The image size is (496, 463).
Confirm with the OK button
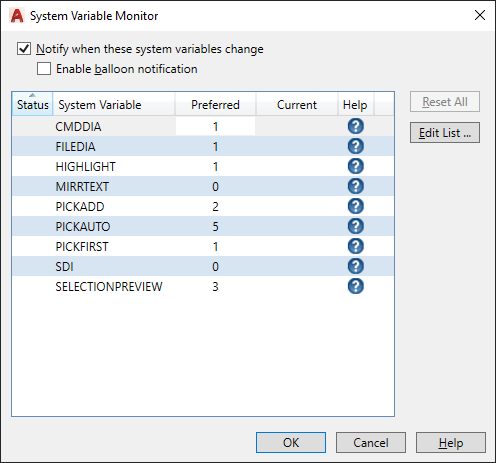291,443
